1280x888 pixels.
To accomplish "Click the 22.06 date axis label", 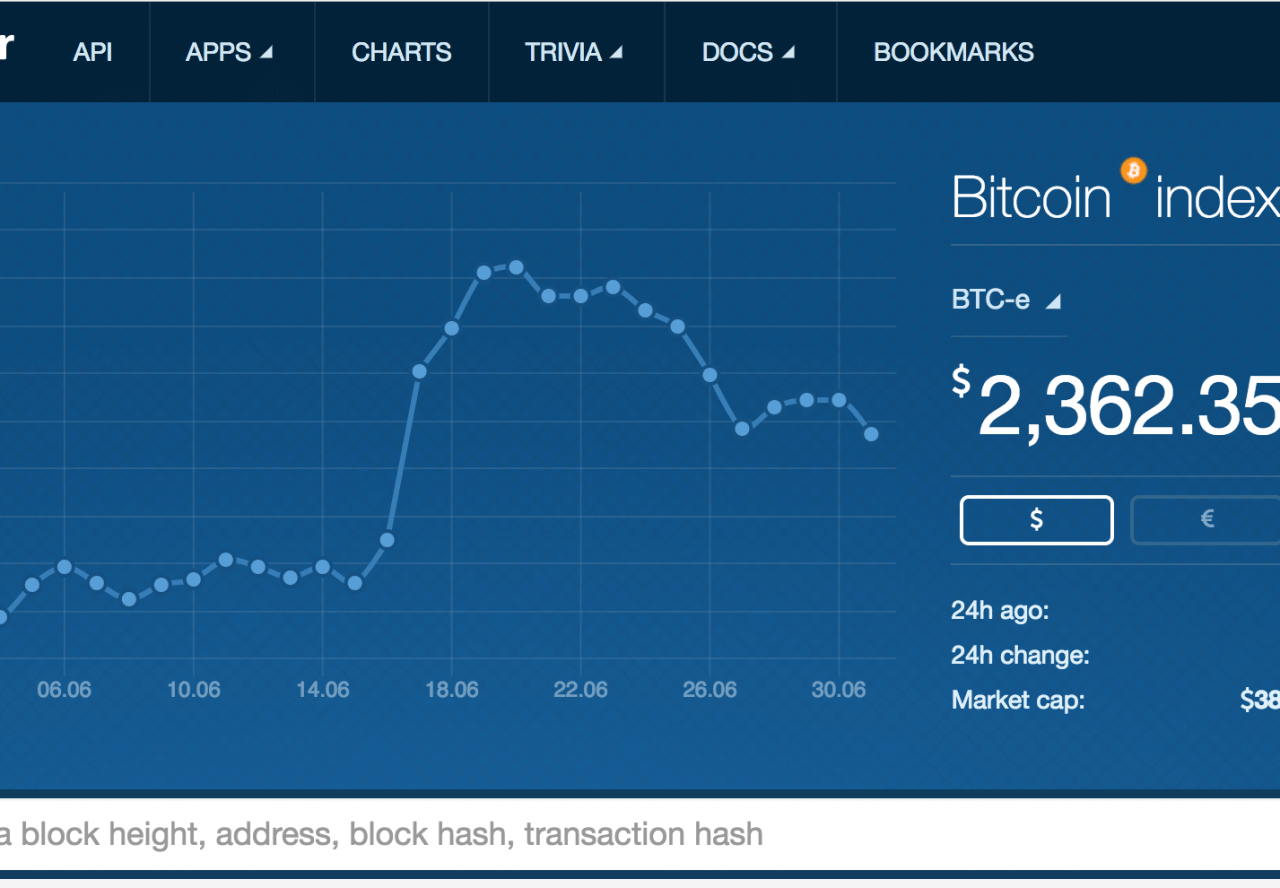I will (x=581, y=690).
